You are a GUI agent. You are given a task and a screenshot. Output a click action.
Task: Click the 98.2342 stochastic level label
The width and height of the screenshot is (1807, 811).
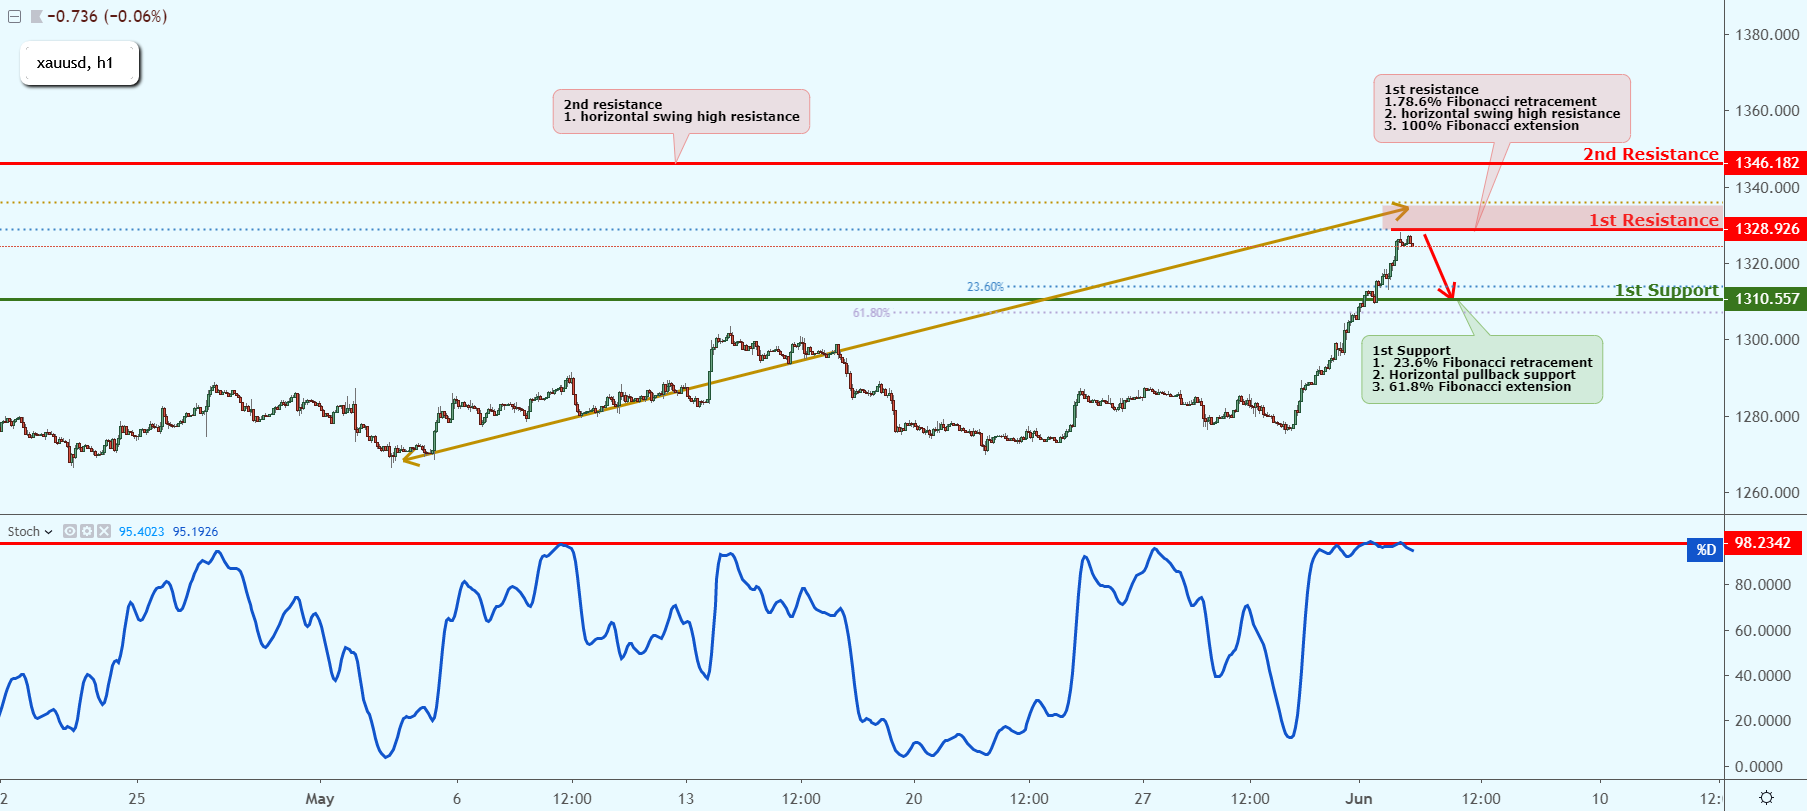click(1762, 543)
